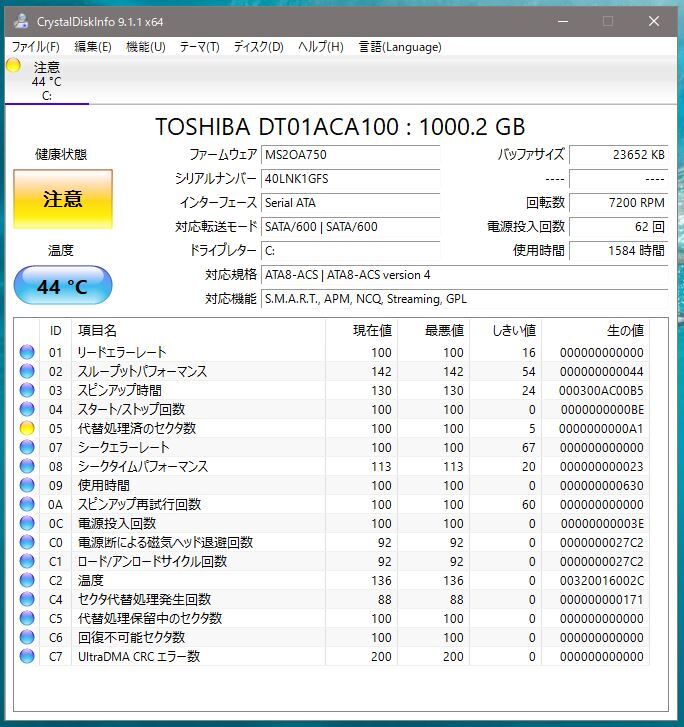Click the features field S.M.A.R.T., APM, NCQ
684x727 pixels.
coord(465,299)
